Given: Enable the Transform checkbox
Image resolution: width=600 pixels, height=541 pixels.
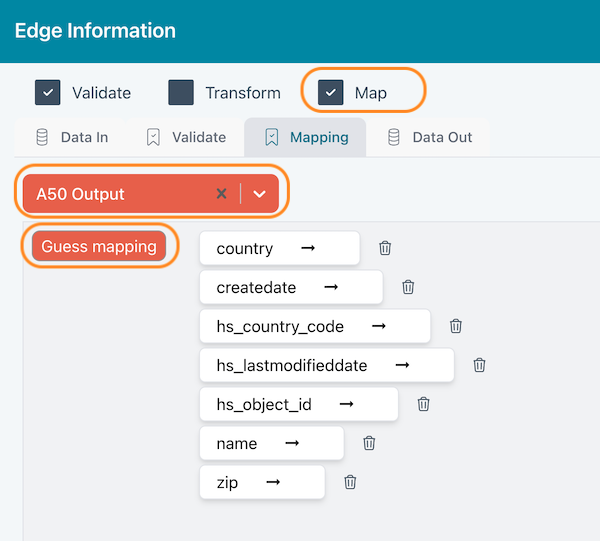Looking at the screenshot, I should coord(181,93).
